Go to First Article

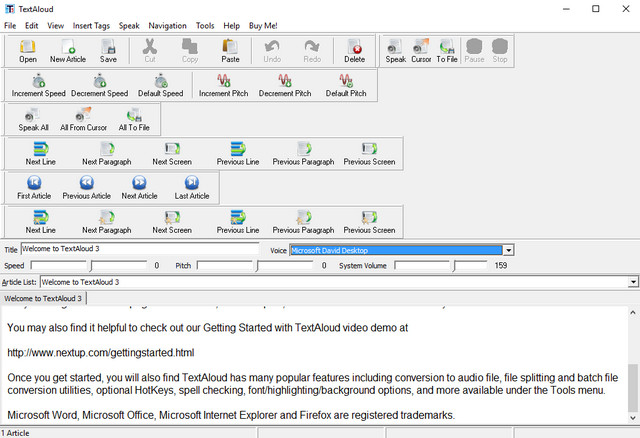34,188
